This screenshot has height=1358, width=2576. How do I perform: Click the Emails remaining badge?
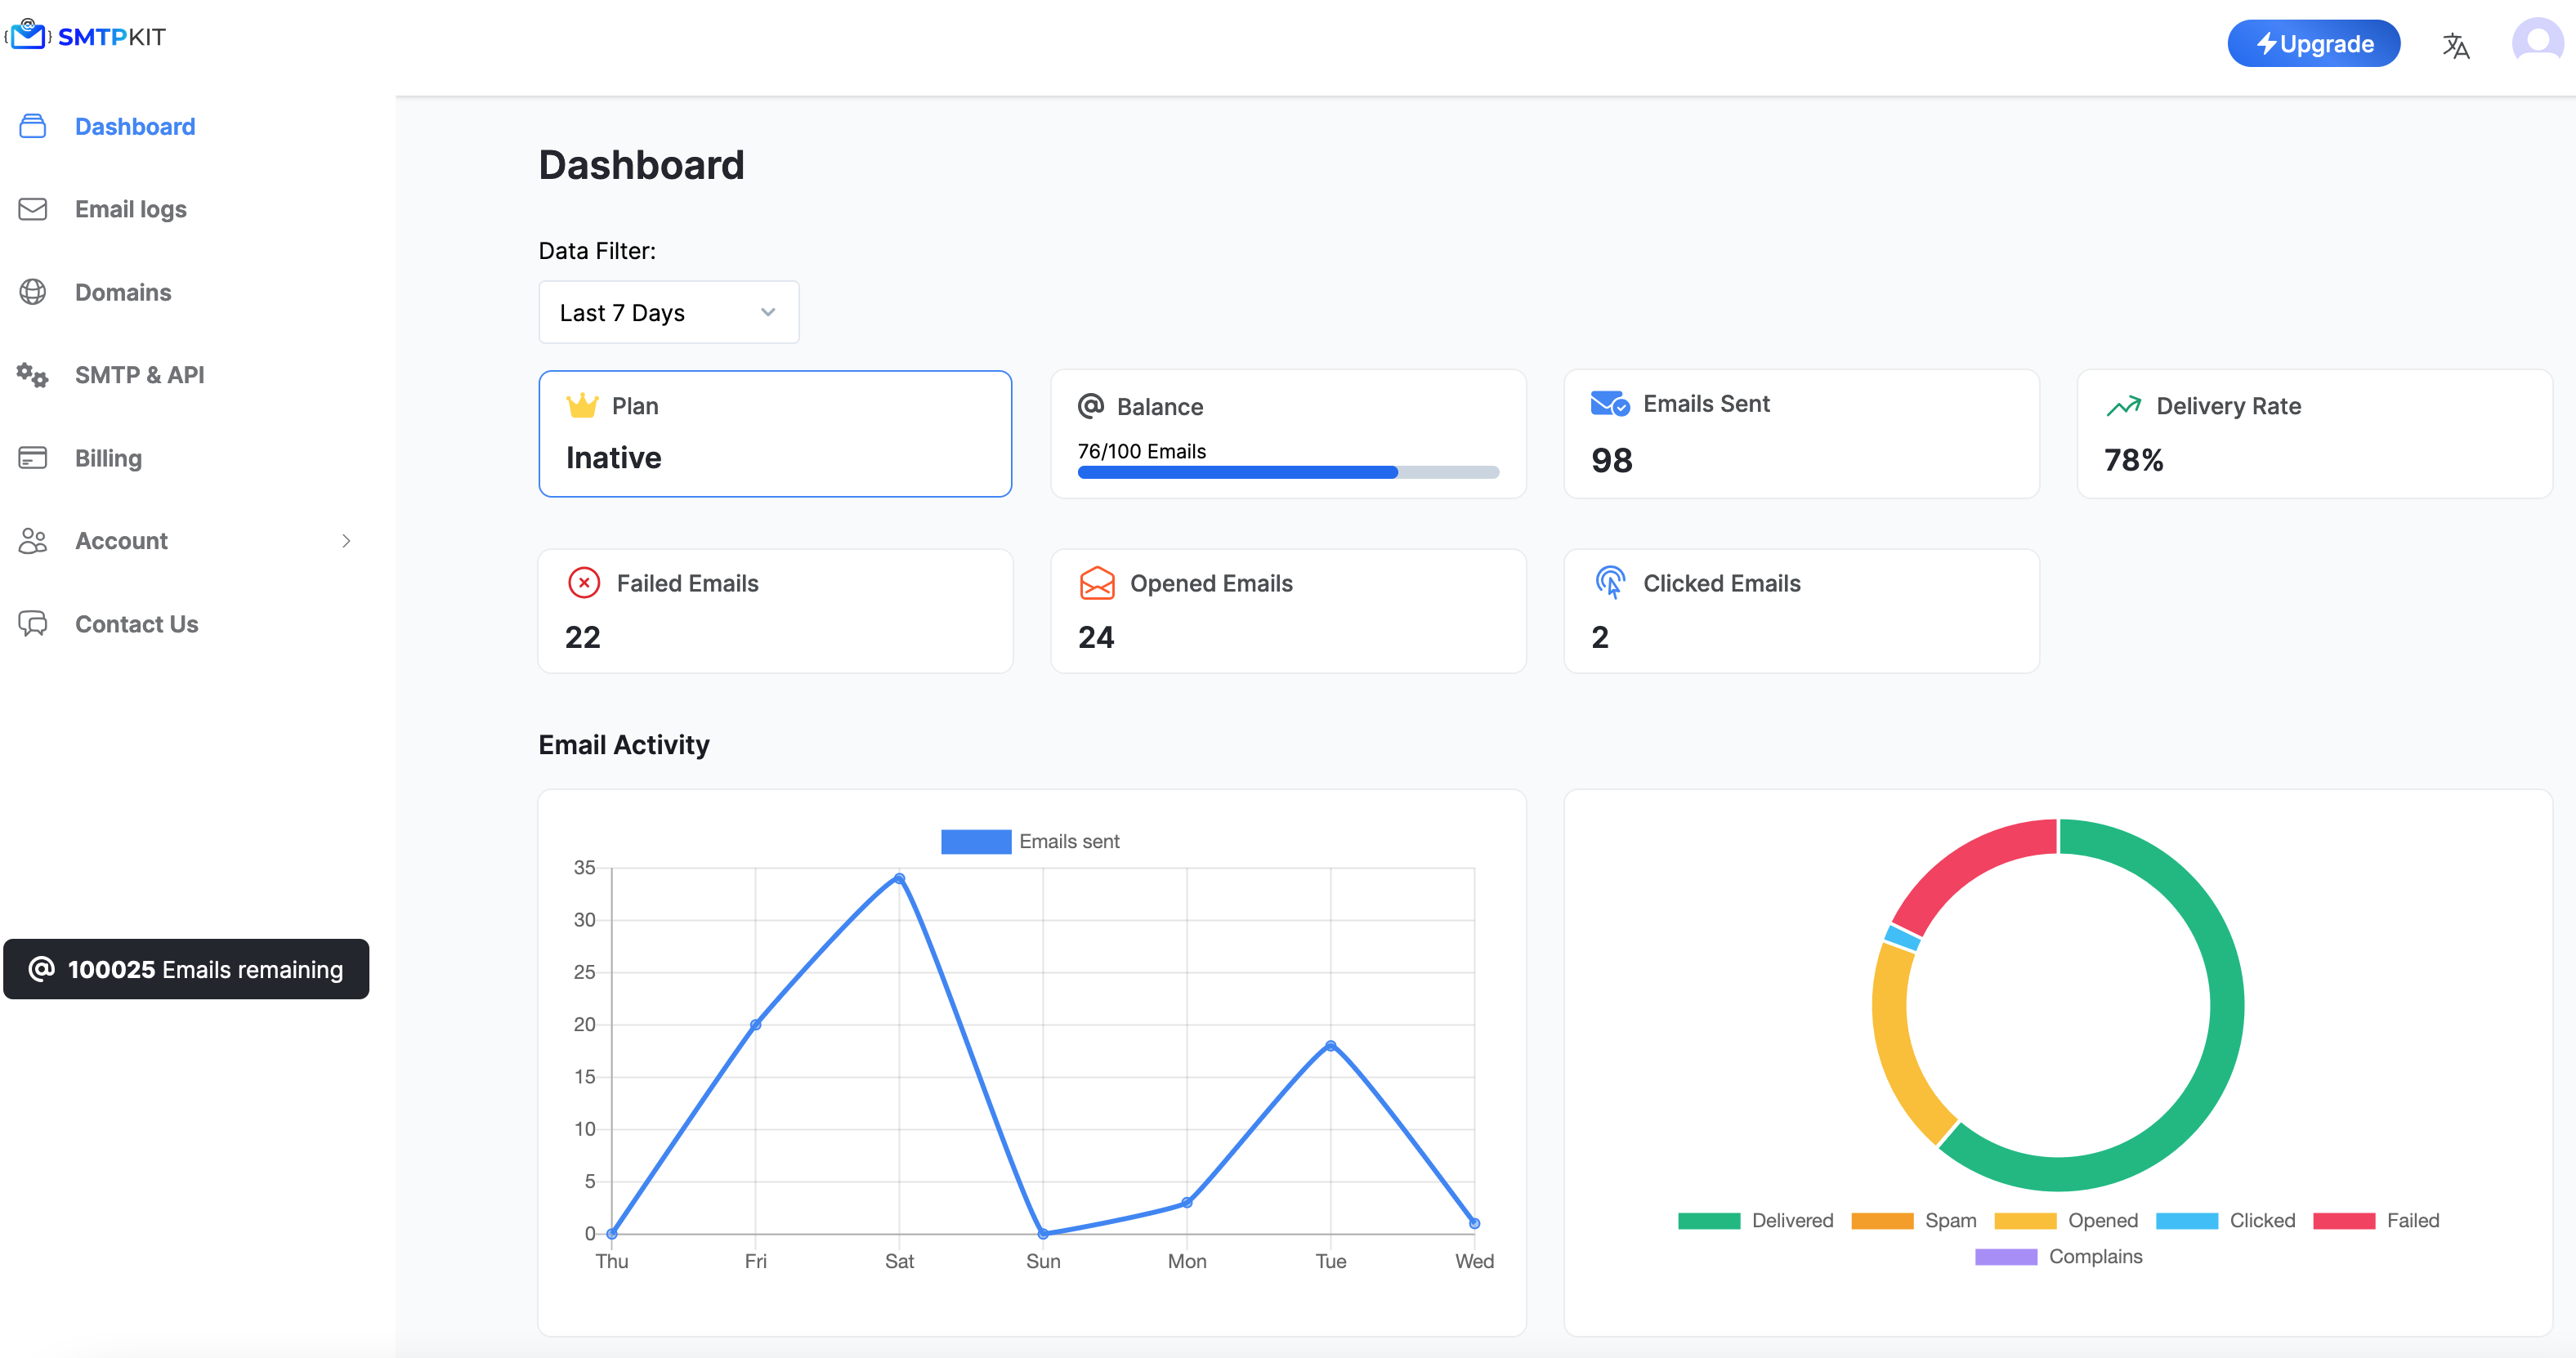click(186, 969)
